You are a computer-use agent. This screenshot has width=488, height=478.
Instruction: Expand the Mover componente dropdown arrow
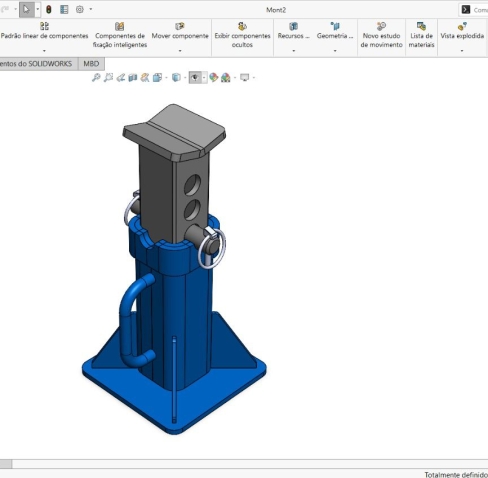[x=180, y=51]
